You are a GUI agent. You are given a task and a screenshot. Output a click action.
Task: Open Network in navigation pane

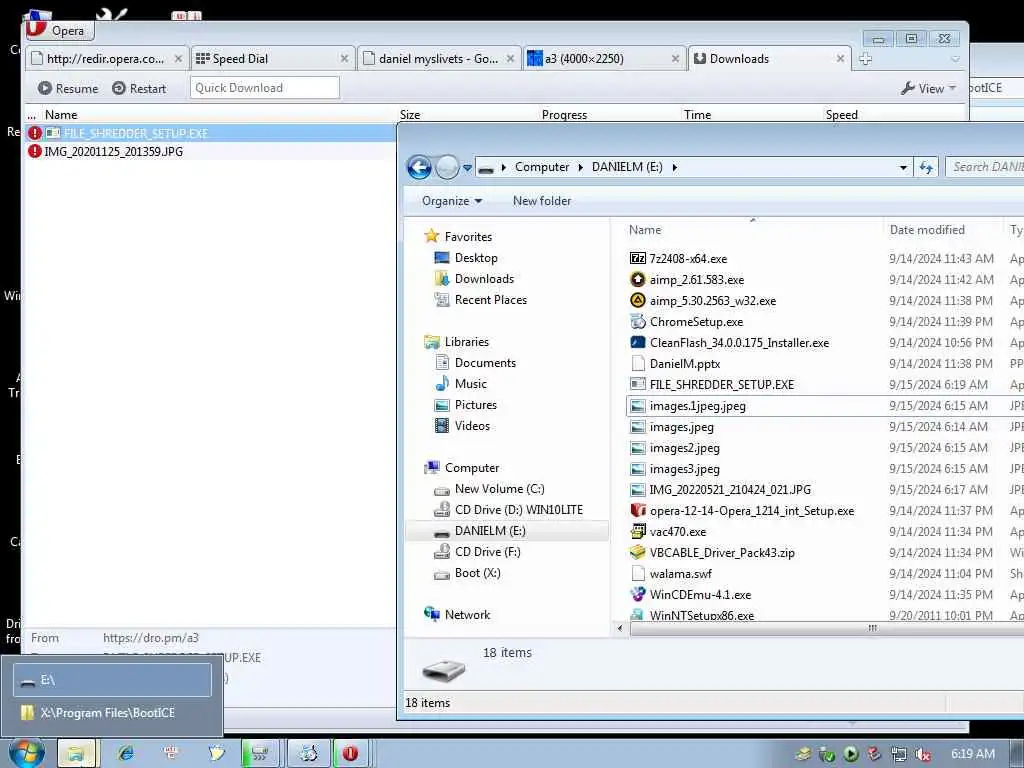point(467,615)
